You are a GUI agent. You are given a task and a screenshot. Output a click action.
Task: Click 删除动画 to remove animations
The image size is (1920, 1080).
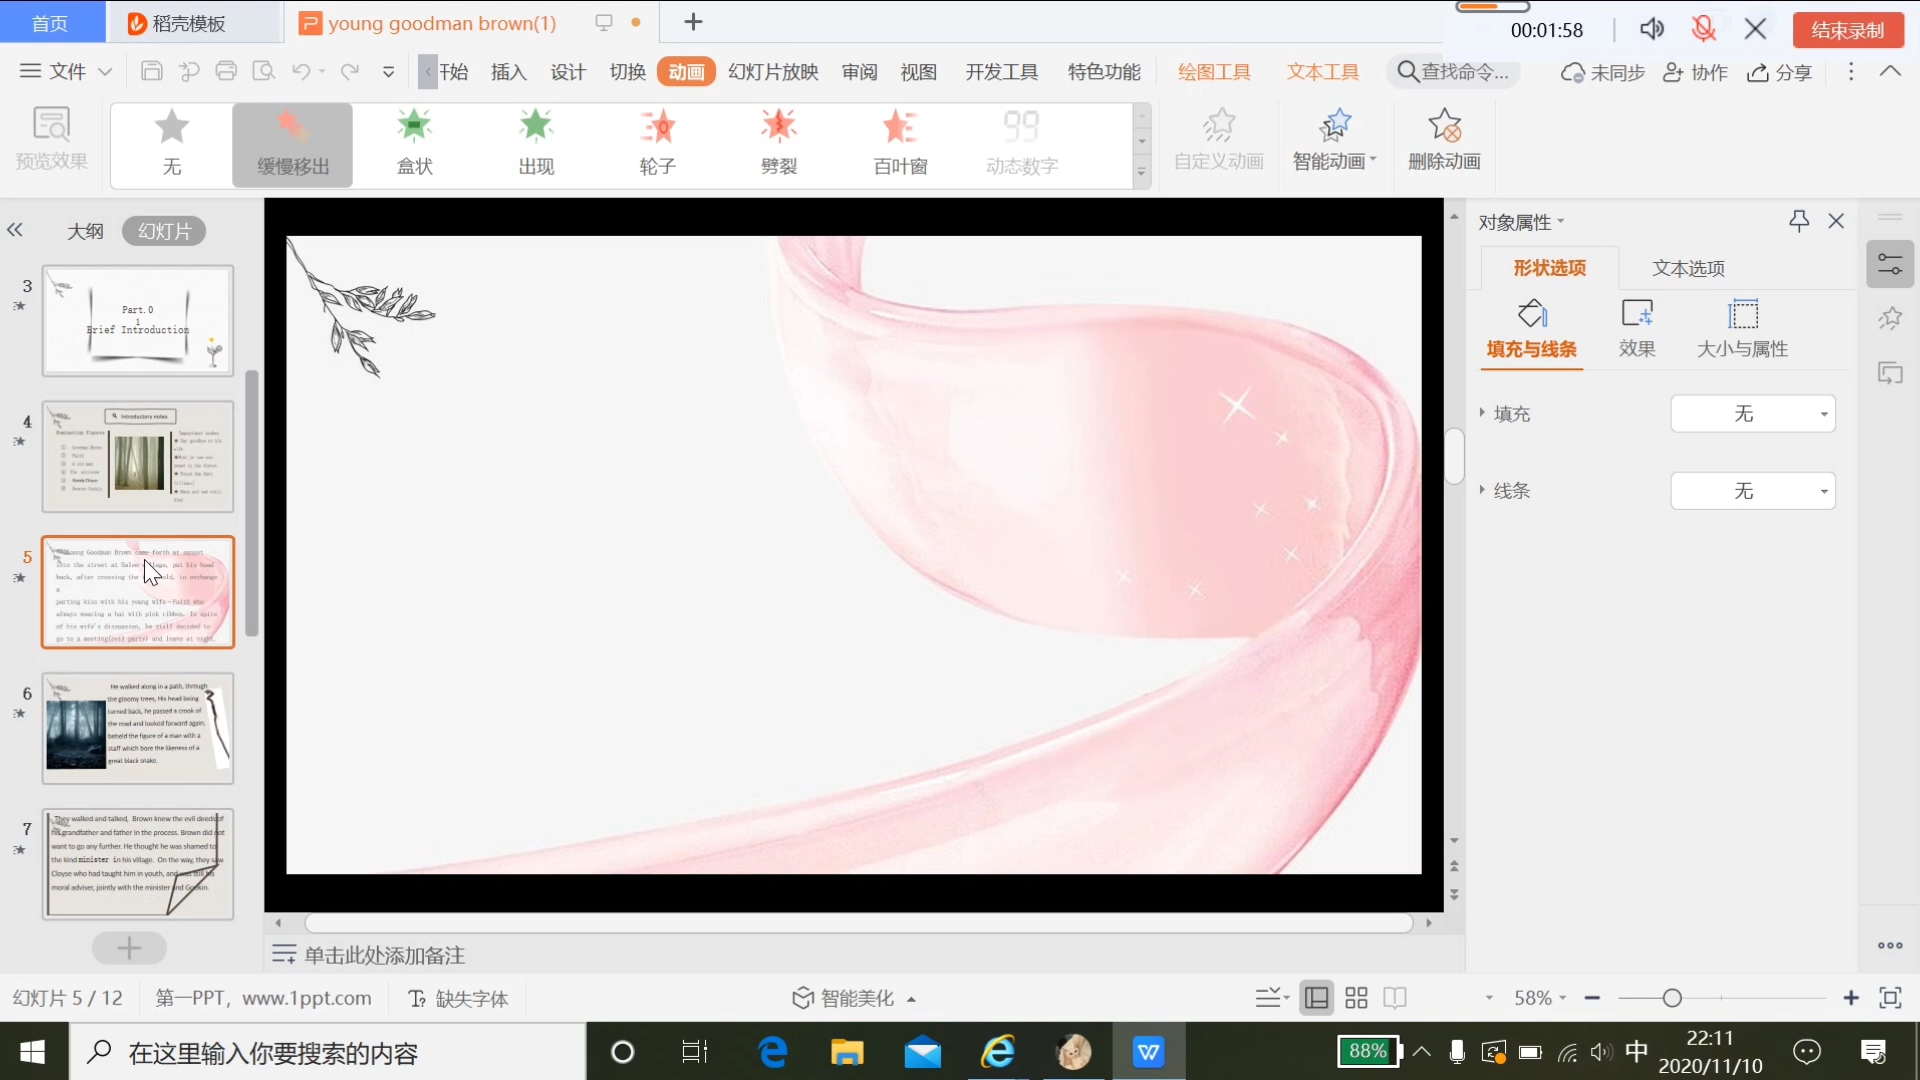pos(1444,140)
